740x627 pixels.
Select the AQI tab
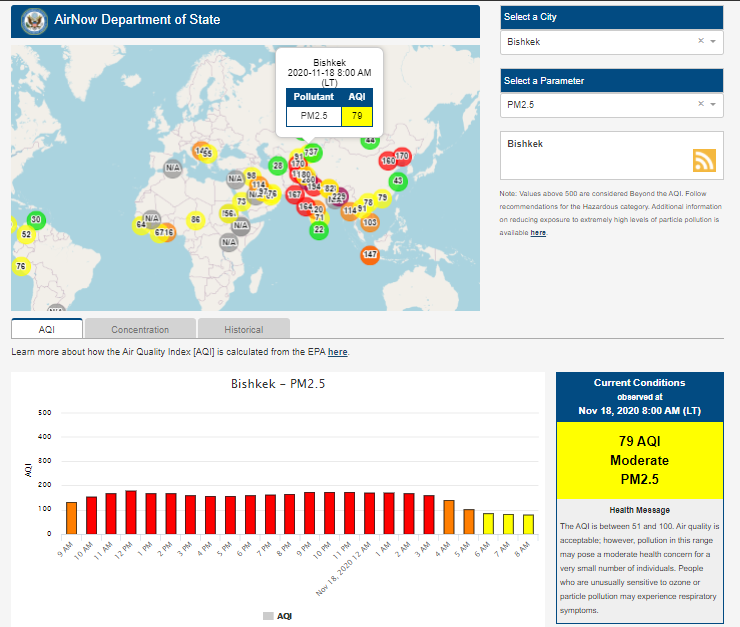point(47,329)
